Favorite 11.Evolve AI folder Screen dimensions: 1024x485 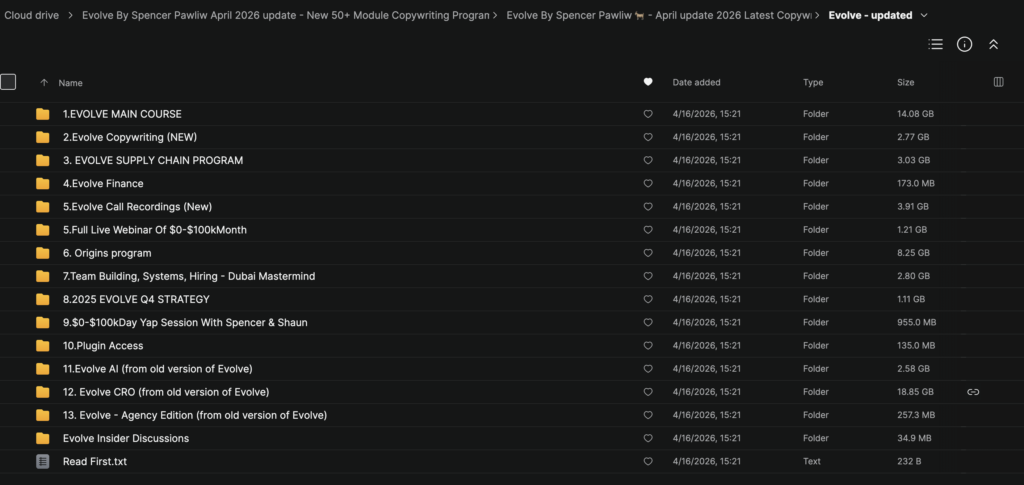click(648, 369)
